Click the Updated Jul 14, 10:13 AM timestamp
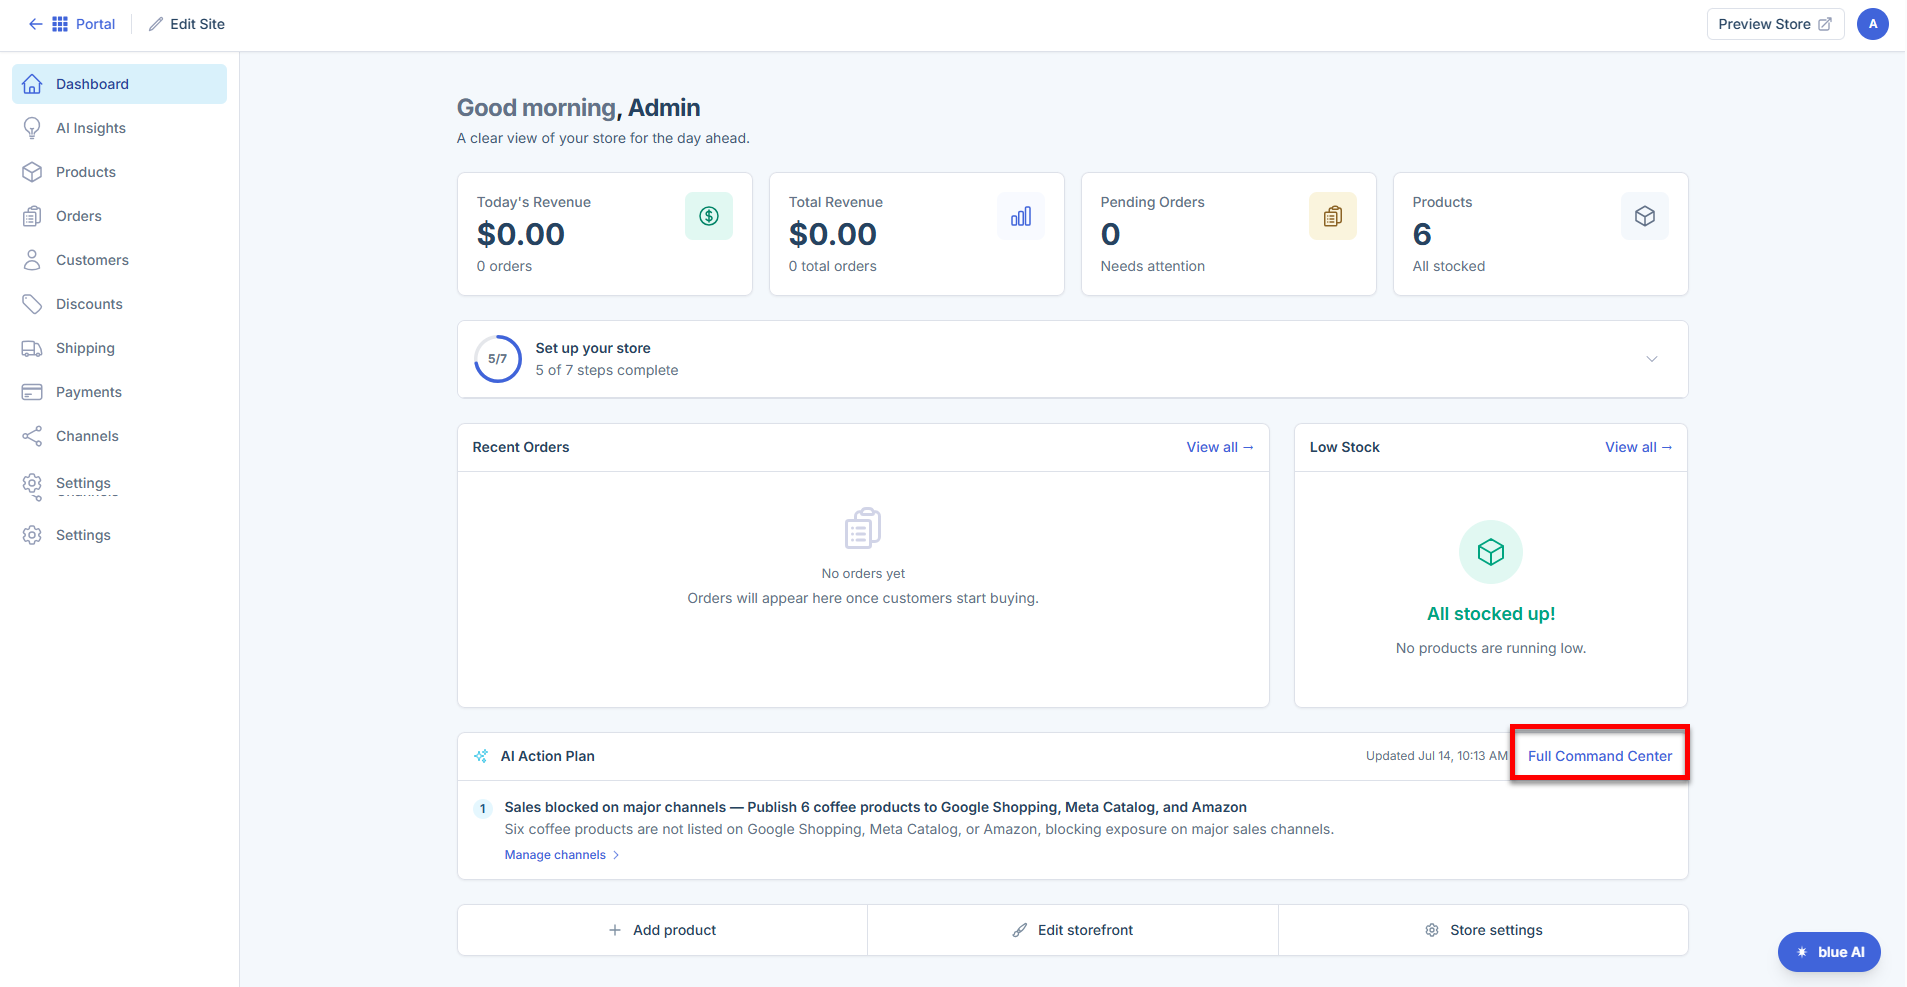Image resolution: width=1907 pixels, height=987 pixels. click(1436, 756)
